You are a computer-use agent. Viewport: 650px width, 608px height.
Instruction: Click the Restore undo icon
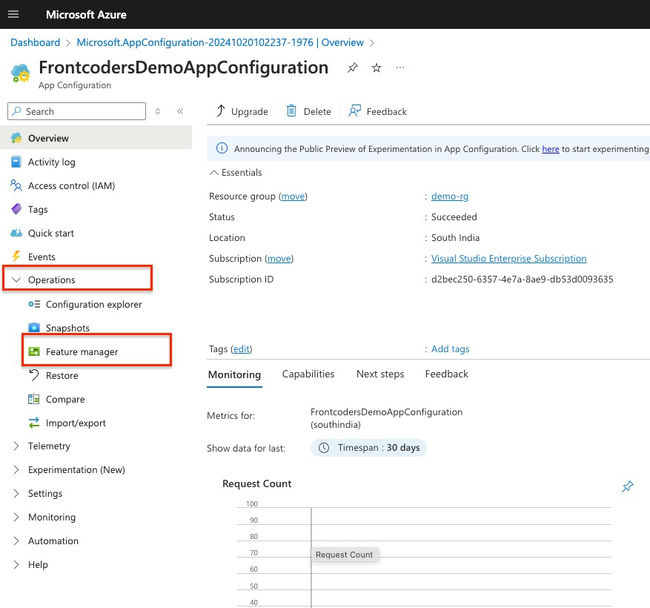[34, 375]
